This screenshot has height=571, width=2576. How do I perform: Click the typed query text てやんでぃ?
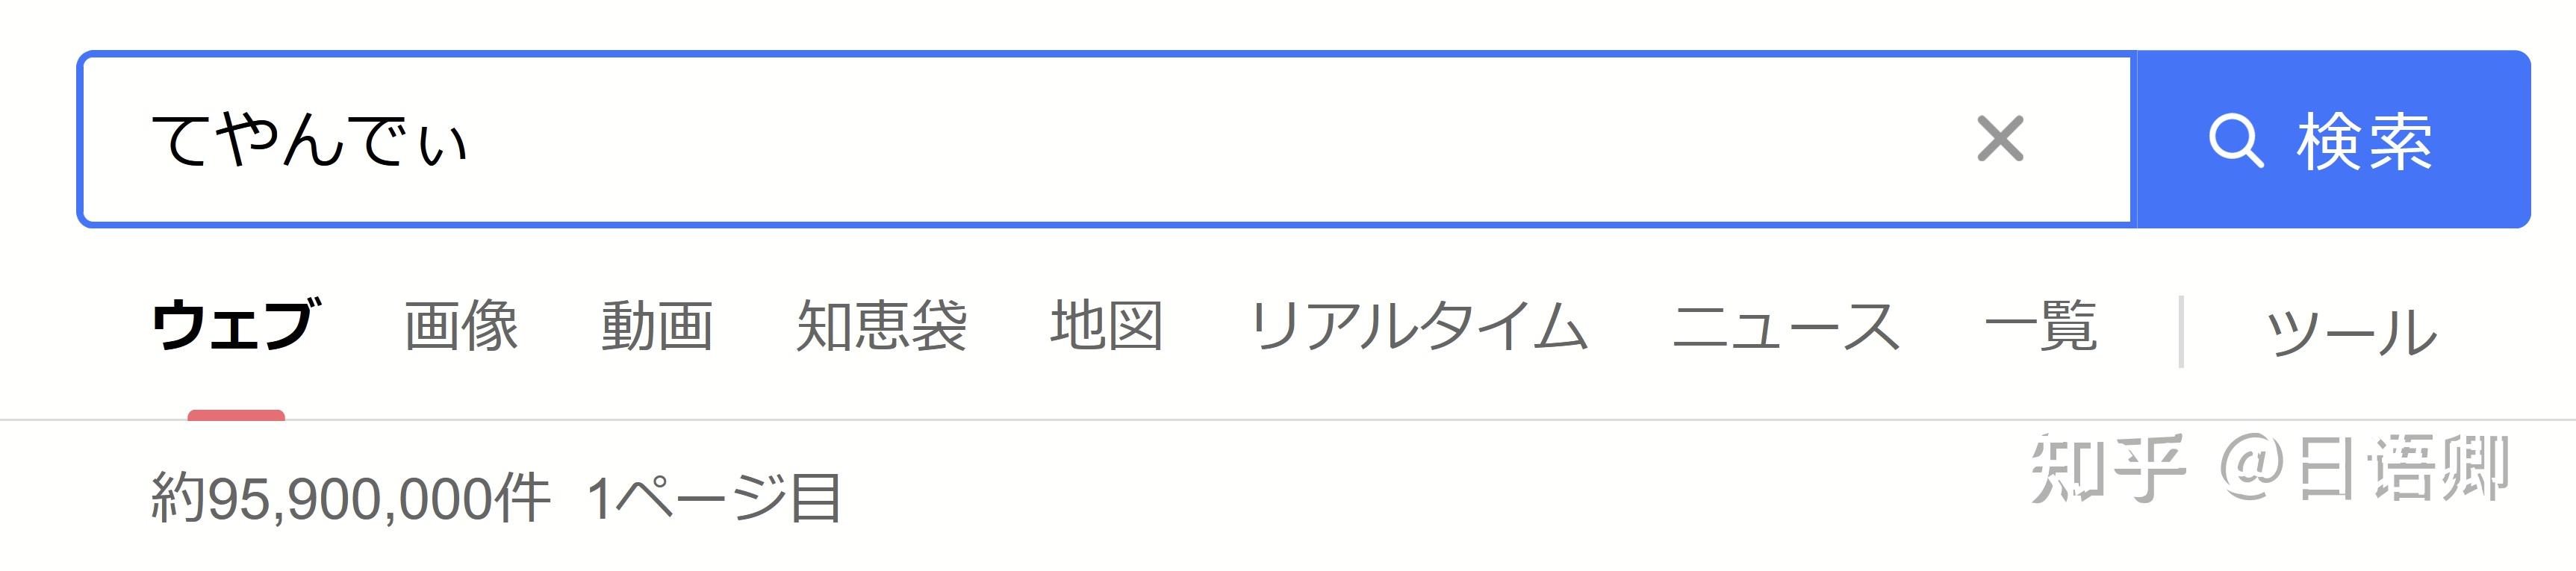click(309, 139)
